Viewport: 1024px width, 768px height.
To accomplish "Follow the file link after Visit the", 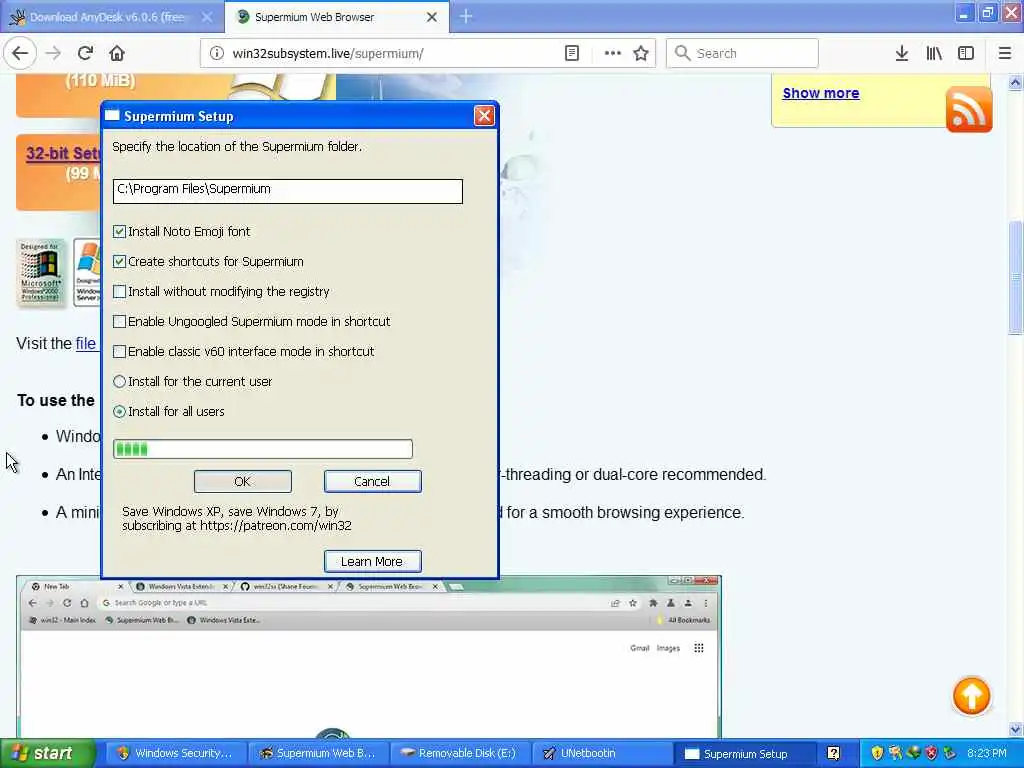I will [86, 344].
